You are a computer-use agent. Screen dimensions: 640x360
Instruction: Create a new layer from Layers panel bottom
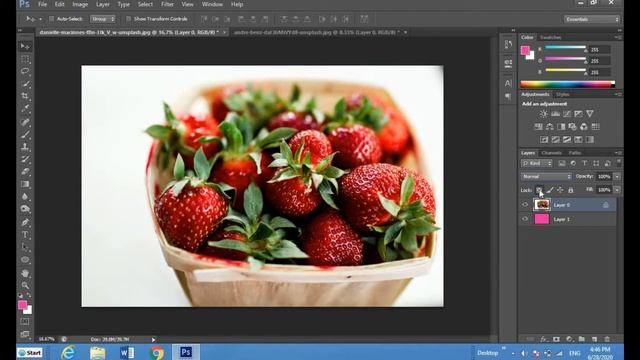tap(594, 339)
